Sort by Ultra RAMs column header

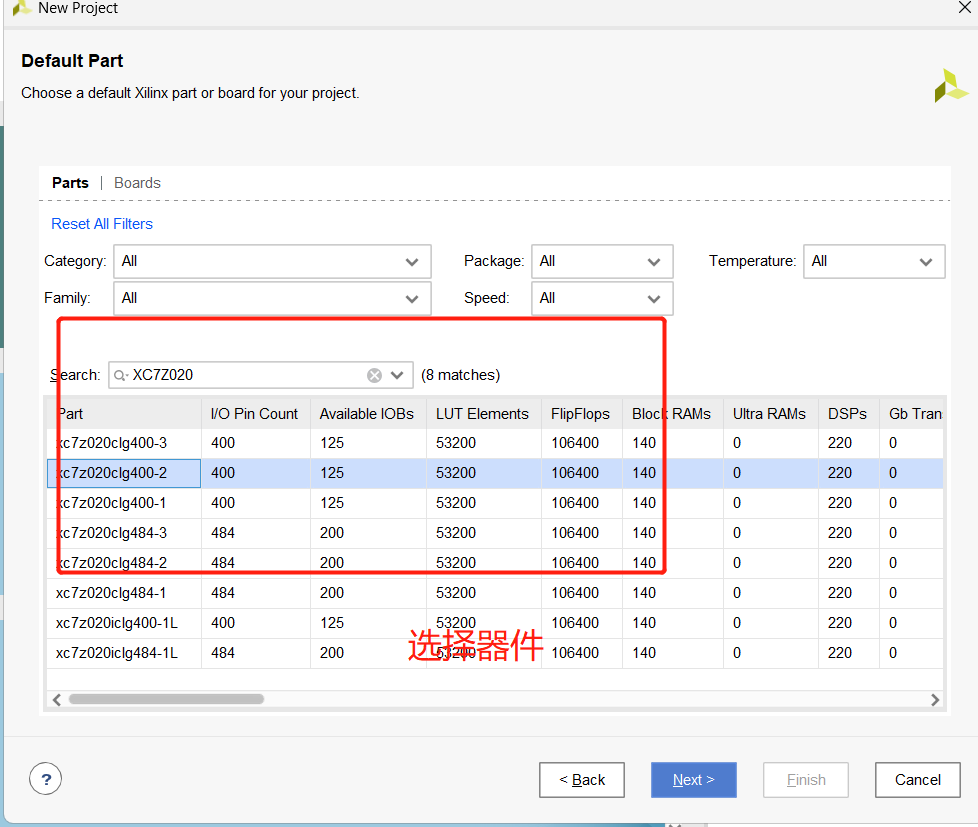click(x=770, y=414)
